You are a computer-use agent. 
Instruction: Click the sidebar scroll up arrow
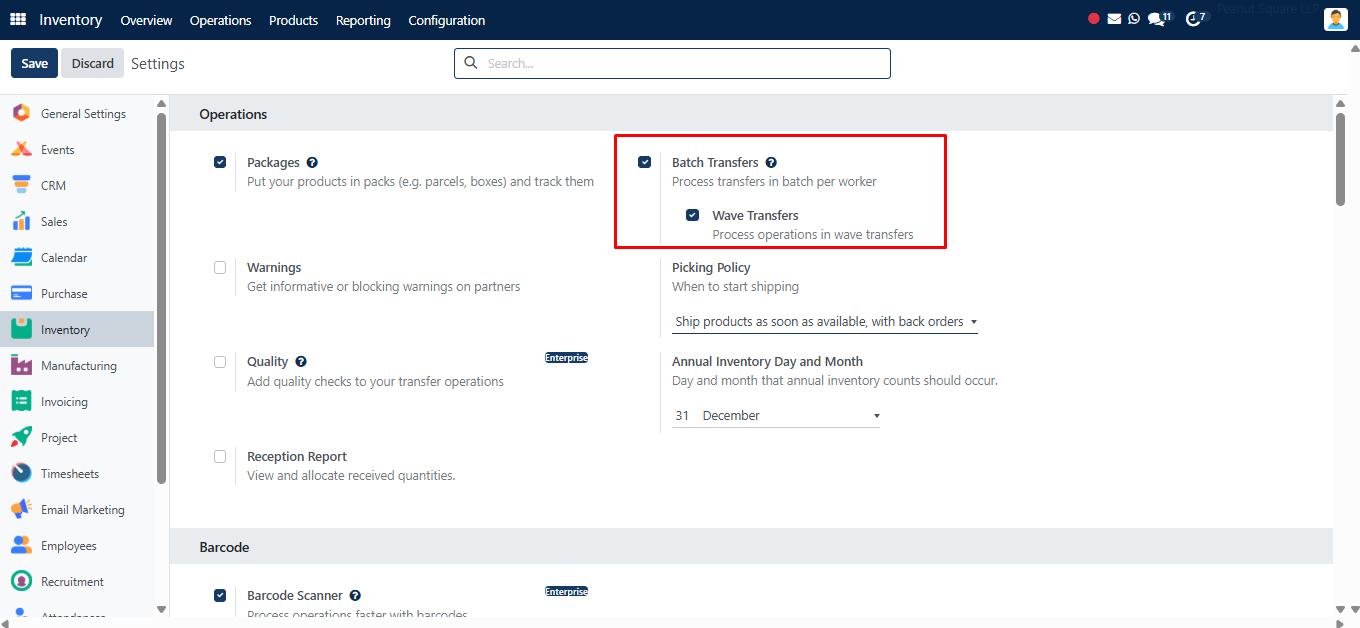[162, 103]
